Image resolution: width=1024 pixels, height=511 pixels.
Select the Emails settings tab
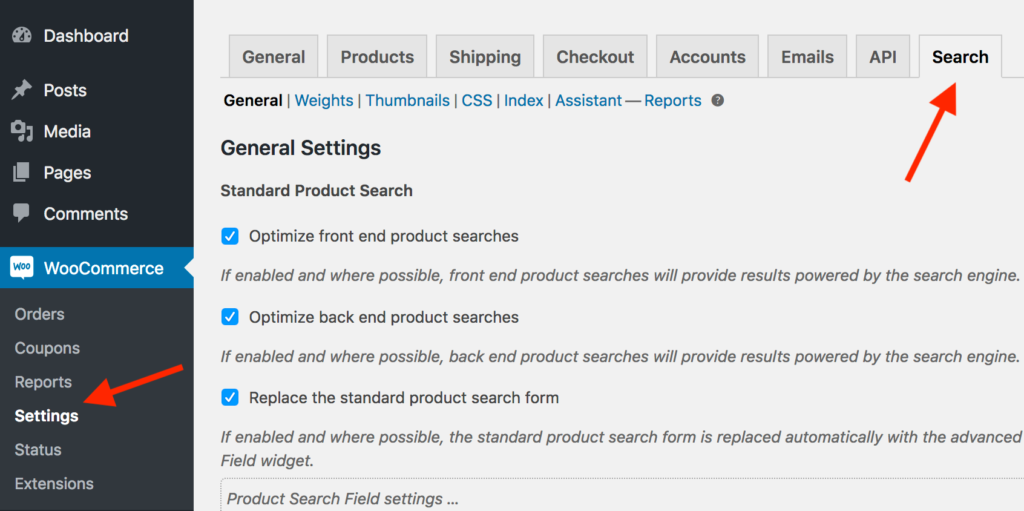[x=807, y=57]
